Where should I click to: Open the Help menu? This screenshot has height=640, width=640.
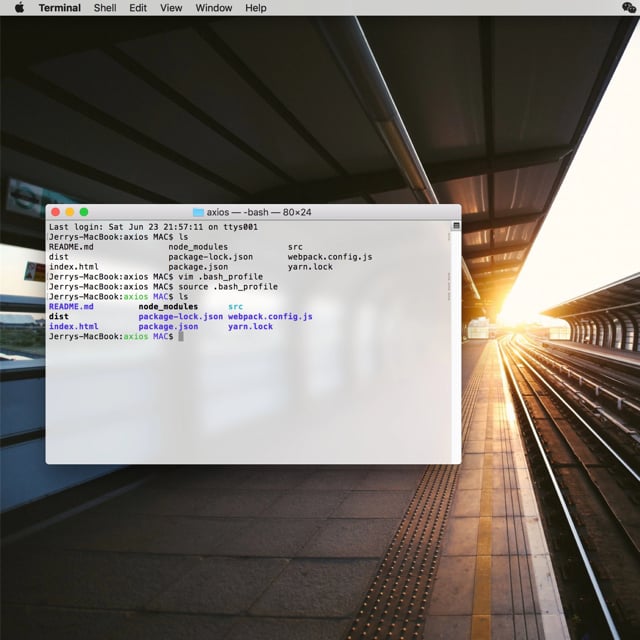tap(256, 8)
